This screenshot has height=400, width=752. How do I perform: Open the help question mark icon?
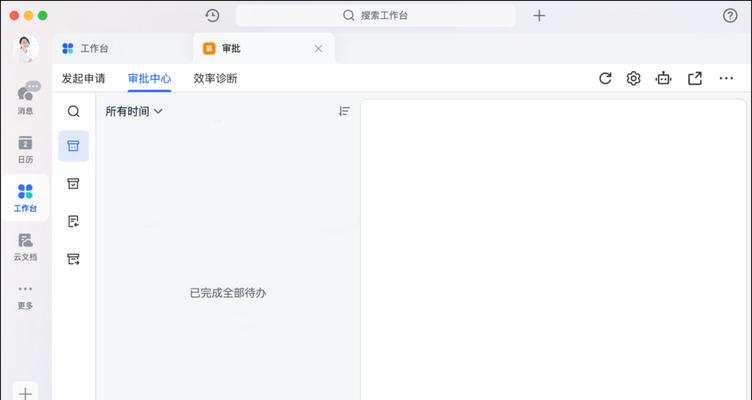[730, 15]
